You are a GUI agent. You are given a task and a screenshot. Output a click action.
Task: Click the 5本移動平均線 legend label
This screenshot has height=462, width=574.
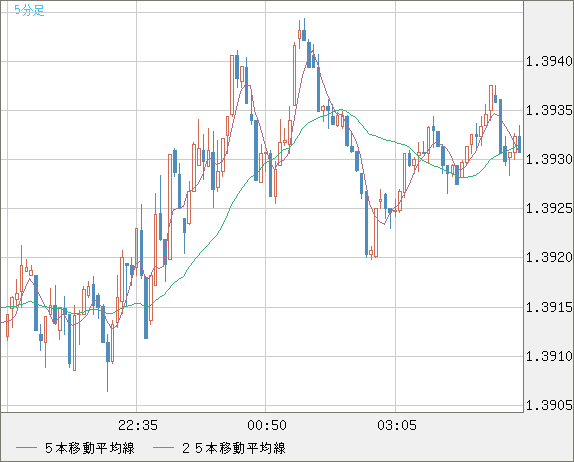click(90, 448)
